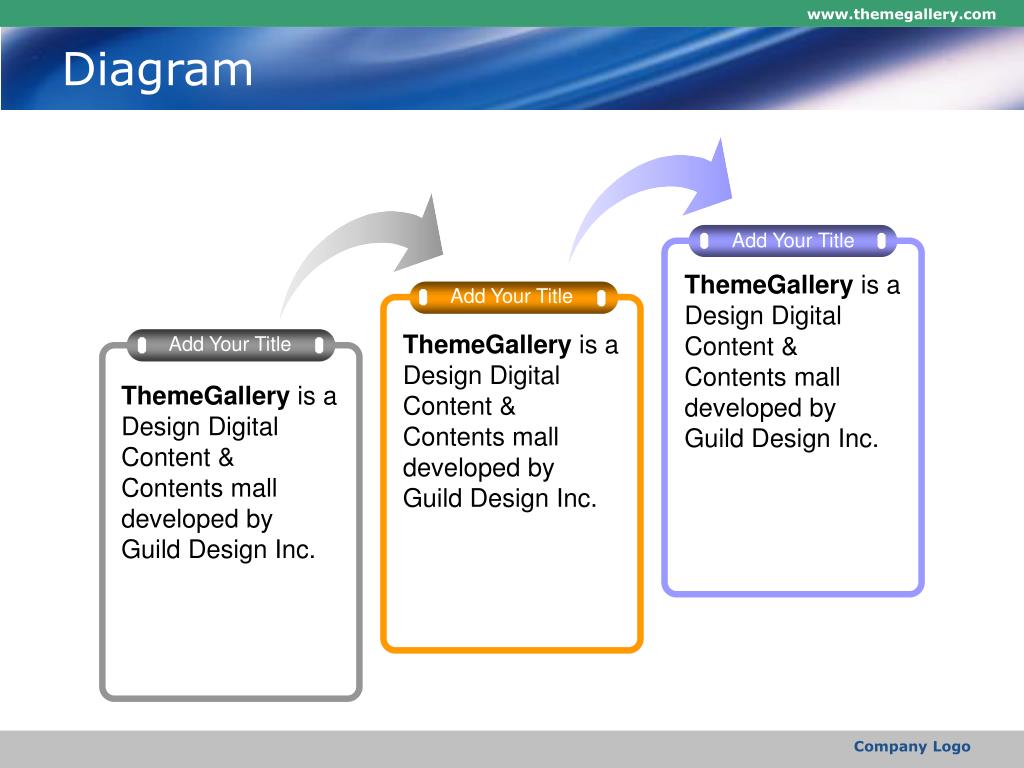The height and width of the screenshot is (768, 1024).
Task: Click the purple Add Your Title label
Action: (x=793, y=240)
